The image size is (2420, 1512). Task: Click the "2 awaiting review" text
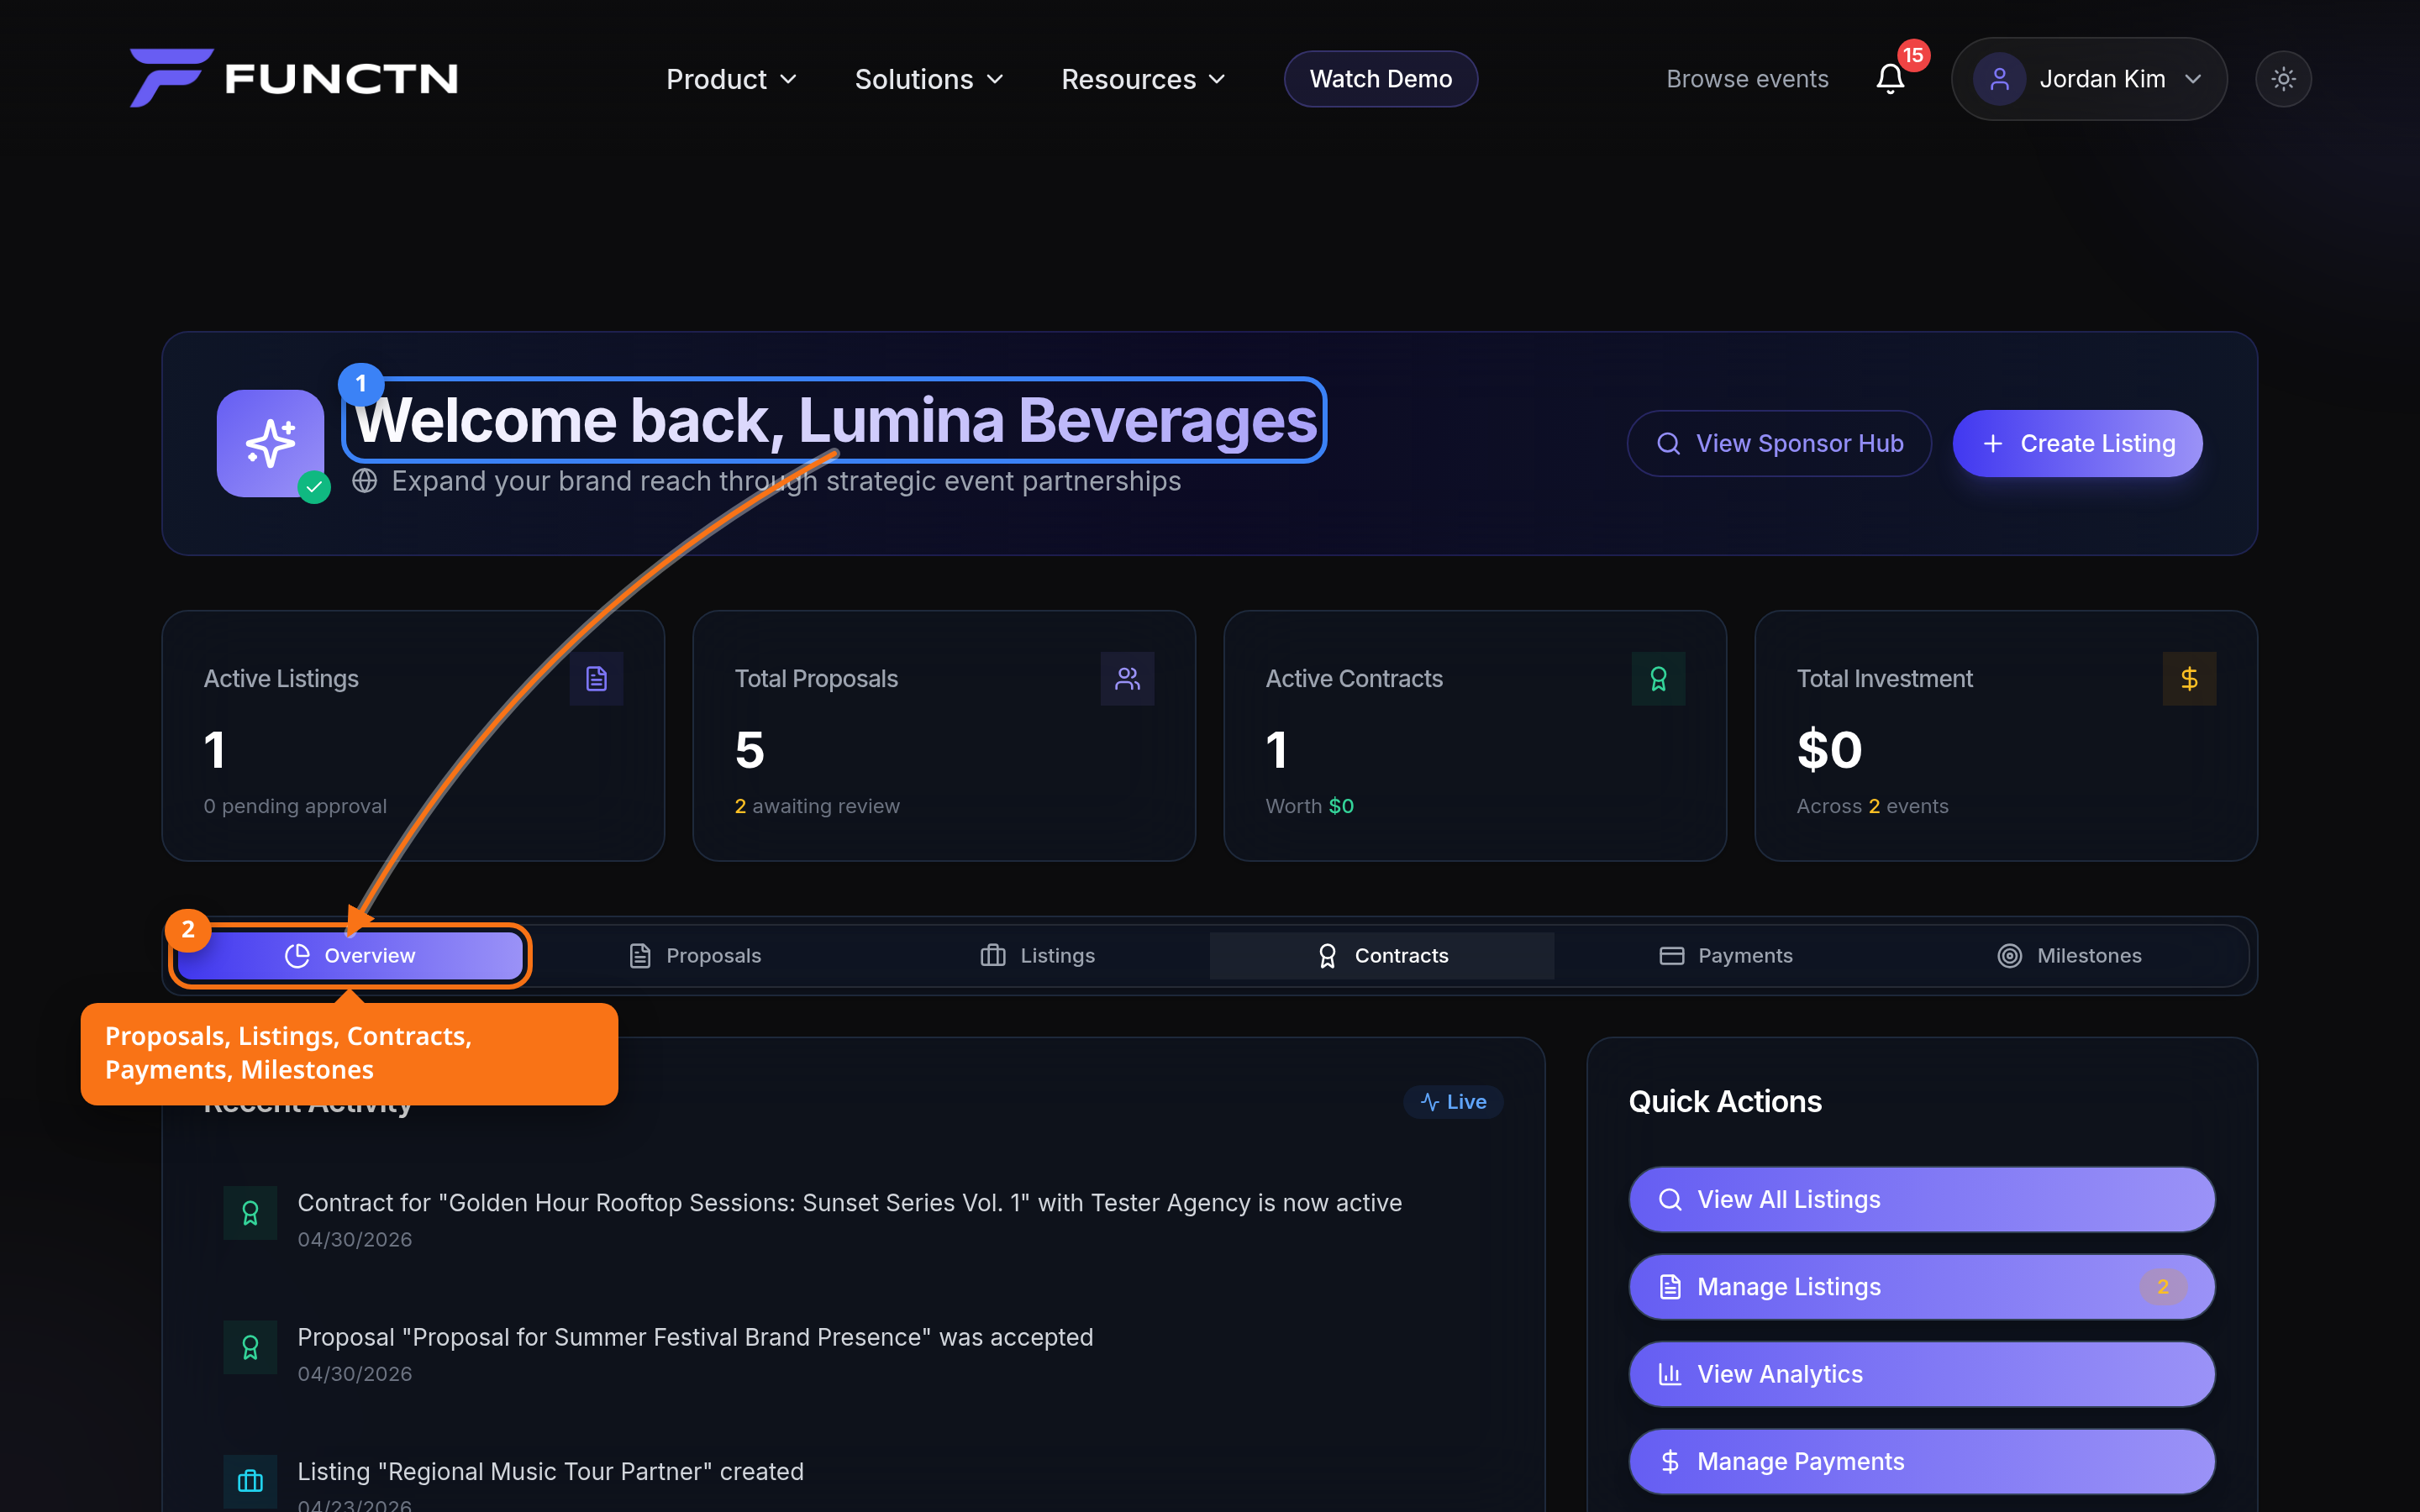click(817, 806)
